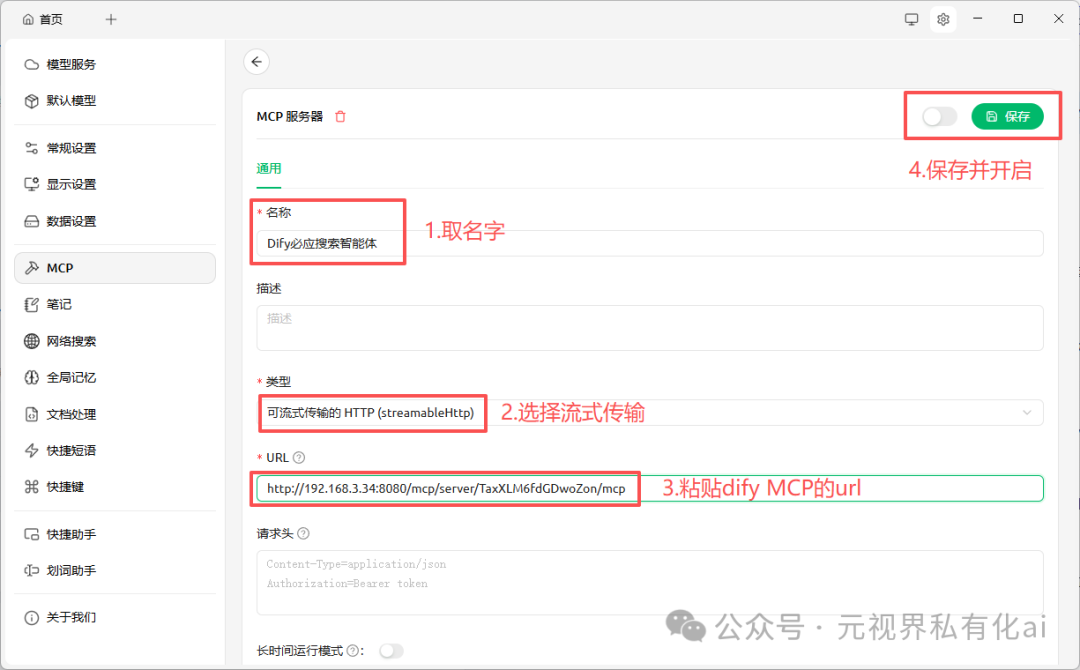The height and width of the screenshot is (670, 1080).
Task: Open 快捷短语 menu item
Action: pyautogui.click(x=115, y=450)
